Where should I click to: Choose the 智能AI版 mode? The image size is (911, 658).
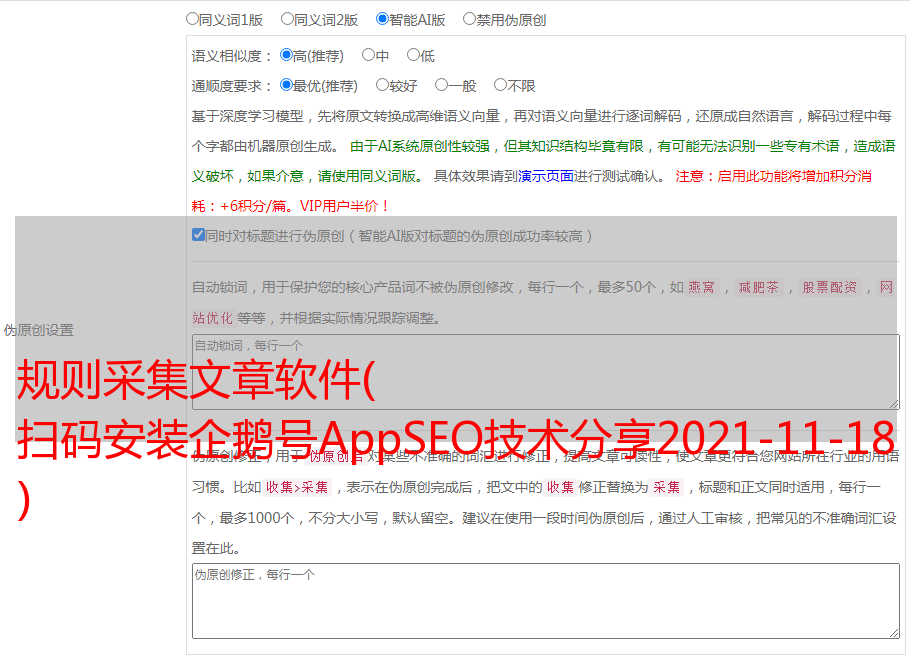pyautogui.click(x=382, y=18)
